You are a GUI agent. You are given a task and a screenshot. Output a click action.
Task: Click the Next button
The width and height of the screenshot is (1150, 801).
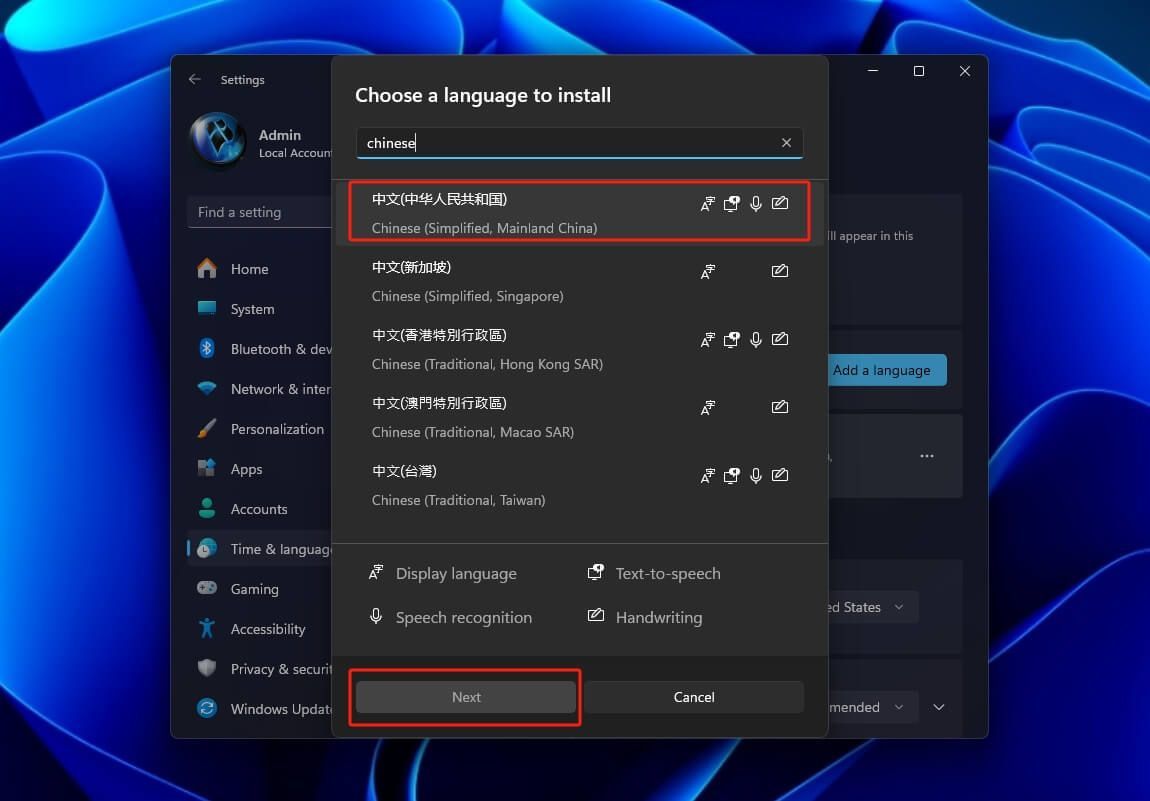click(466, 697)
